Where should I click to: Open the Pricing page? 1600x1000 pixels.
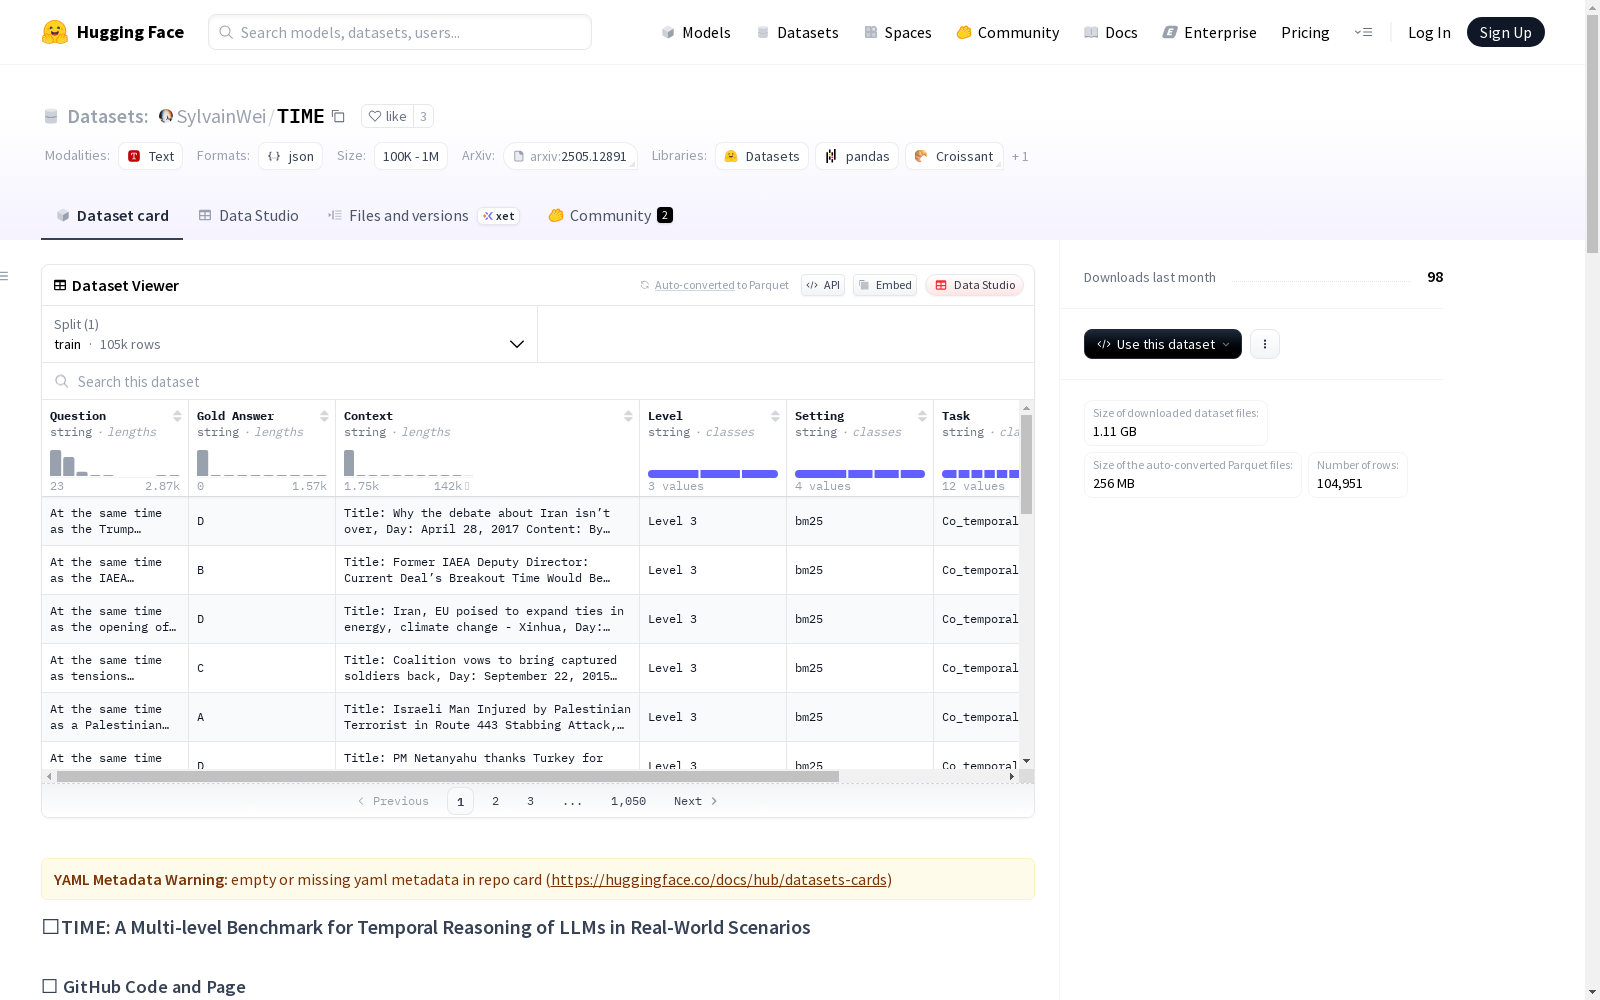click(1305, 32)
